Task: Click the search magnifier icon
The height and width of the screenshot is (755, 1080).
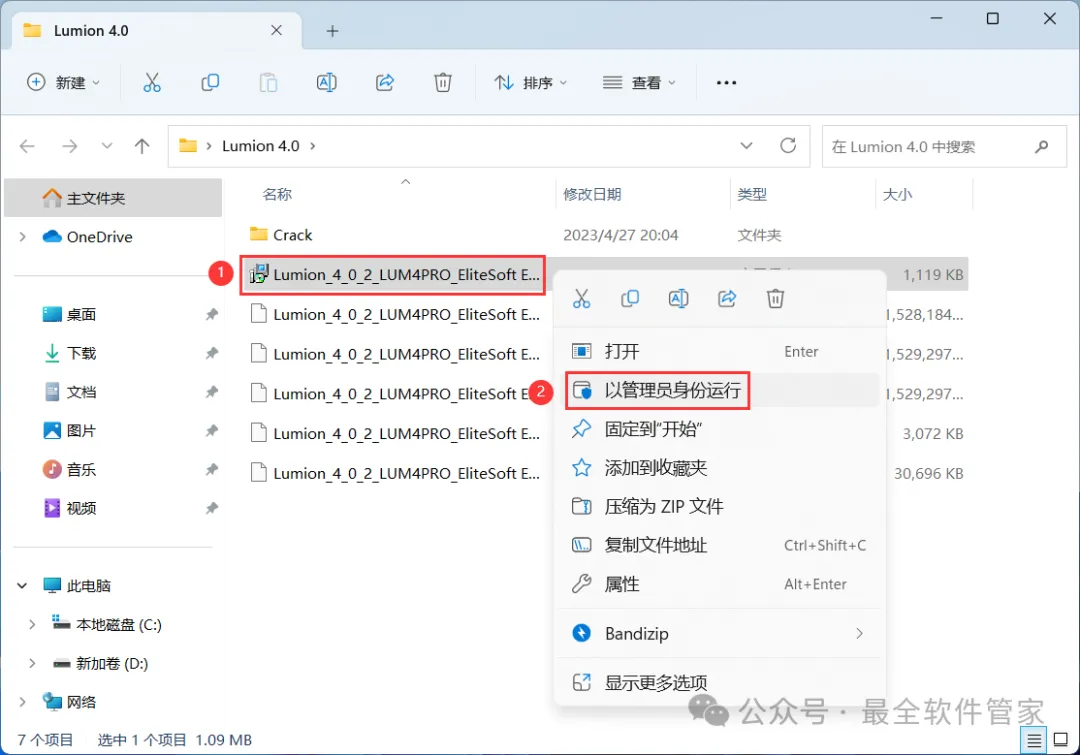Action: tap(1041, 146)
